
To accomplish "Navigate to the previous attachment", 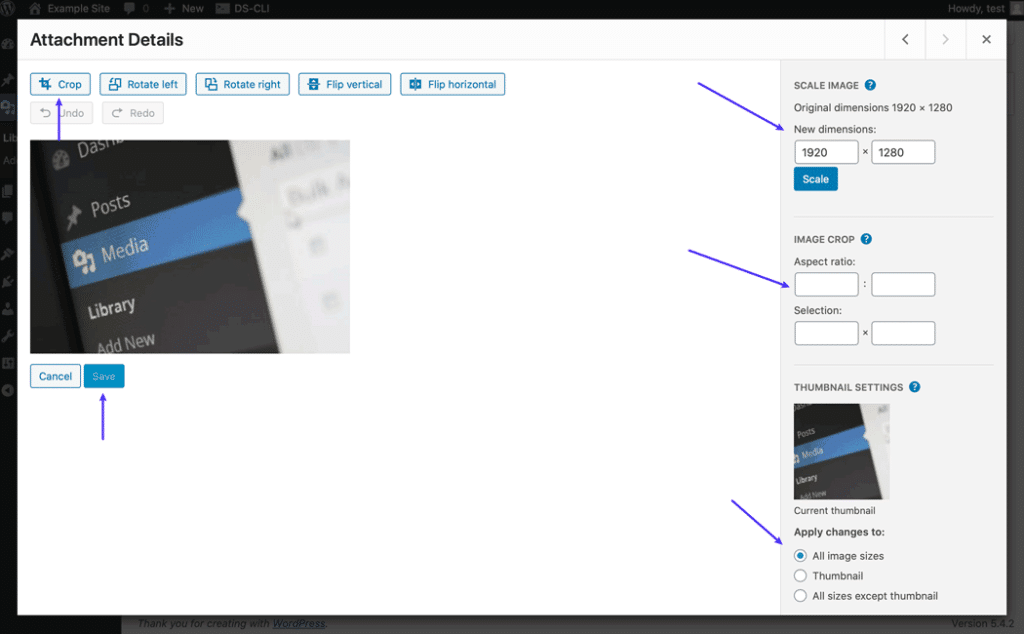I will click(904, 39).
